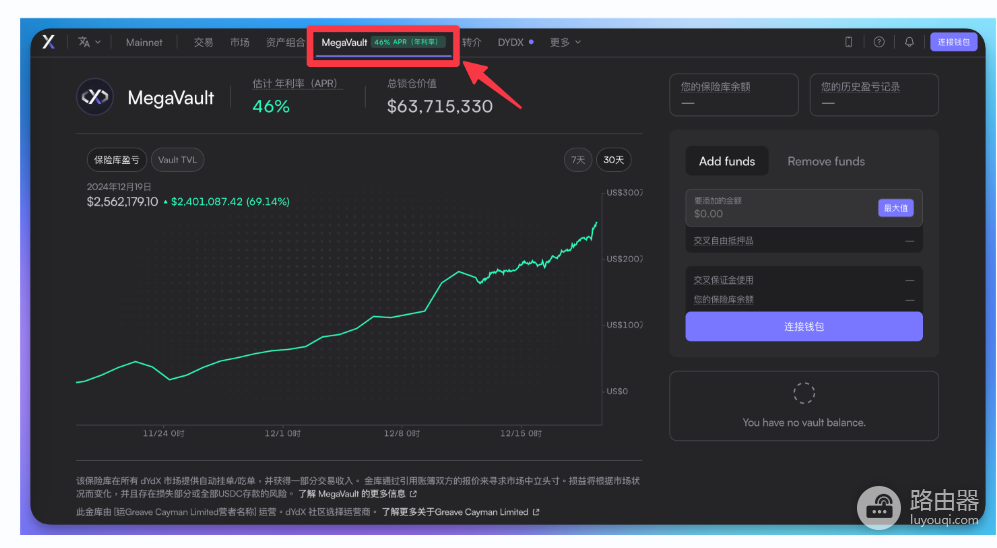The image size is (997, 548).
Task: Click the $63,715,330 total value locked
Action: [439, 106]
